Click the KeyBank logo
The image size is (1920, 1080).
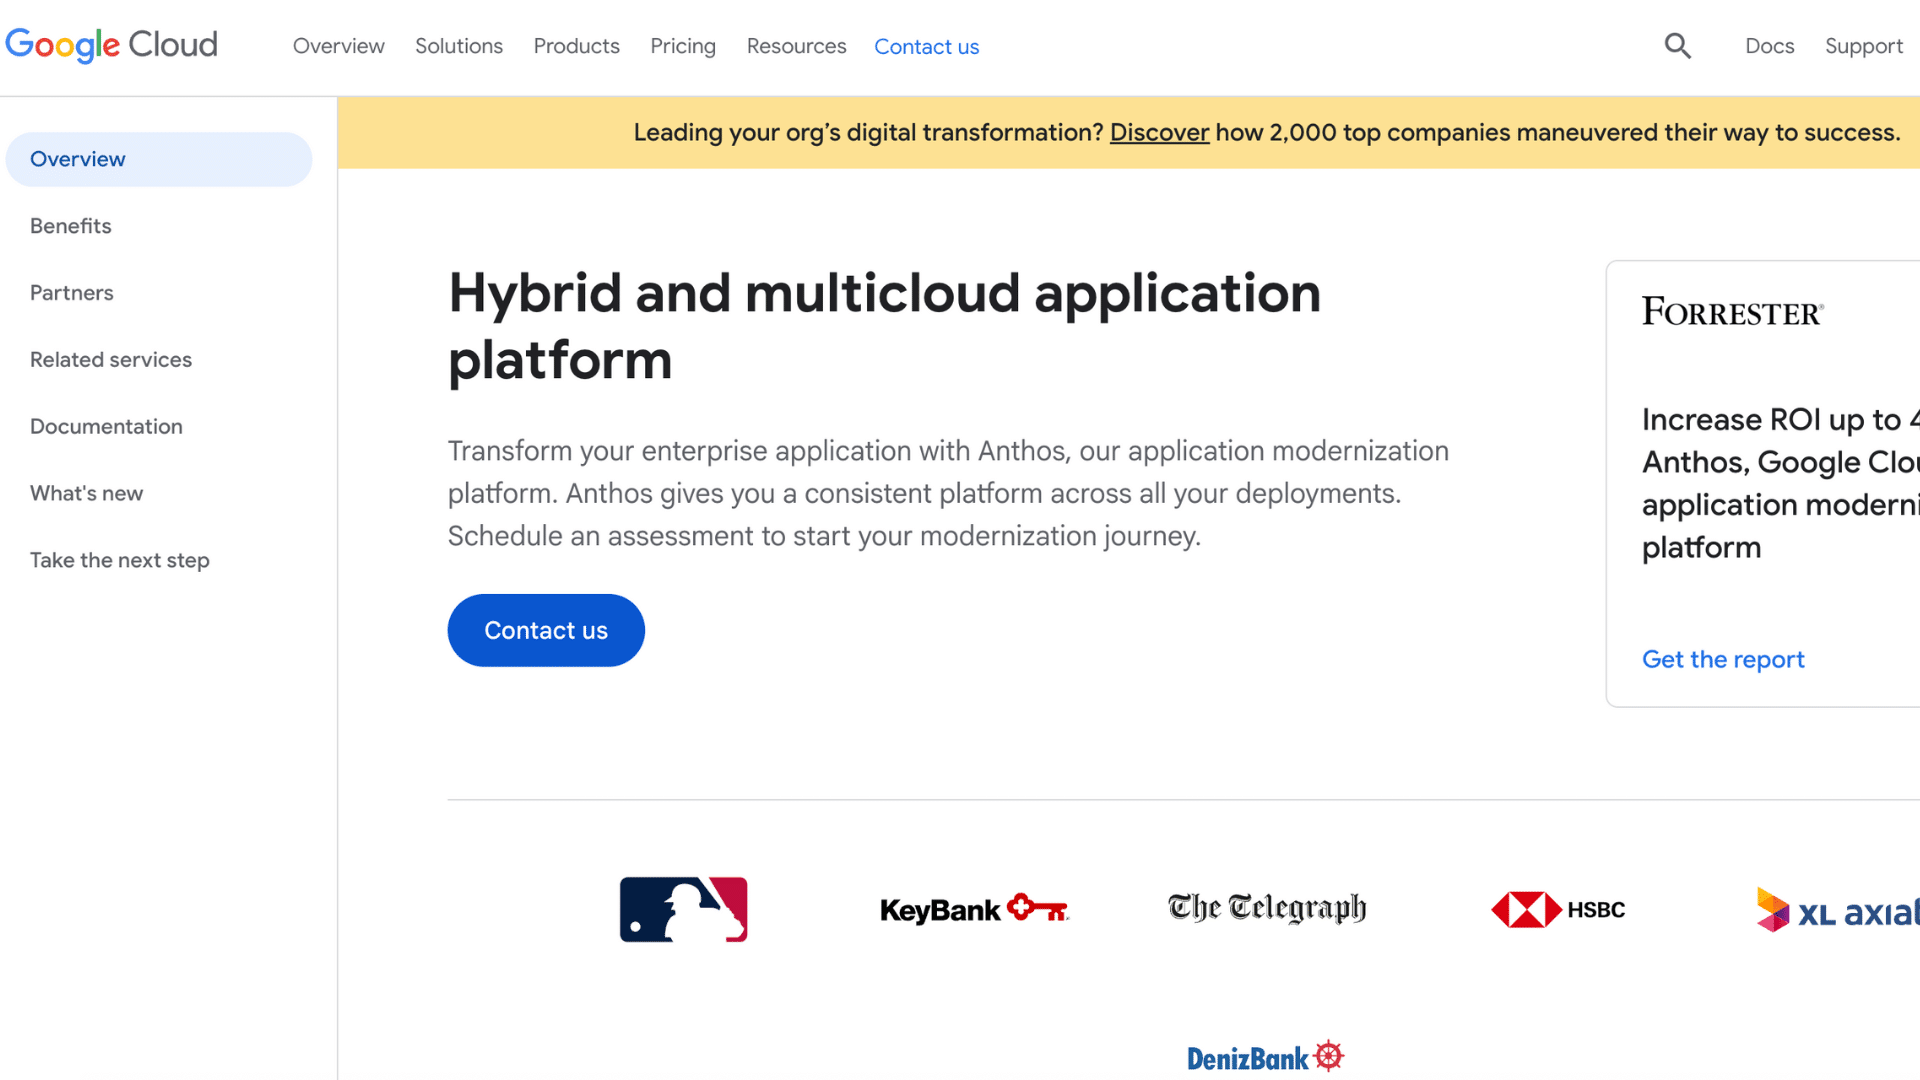(x=974, y=909)
